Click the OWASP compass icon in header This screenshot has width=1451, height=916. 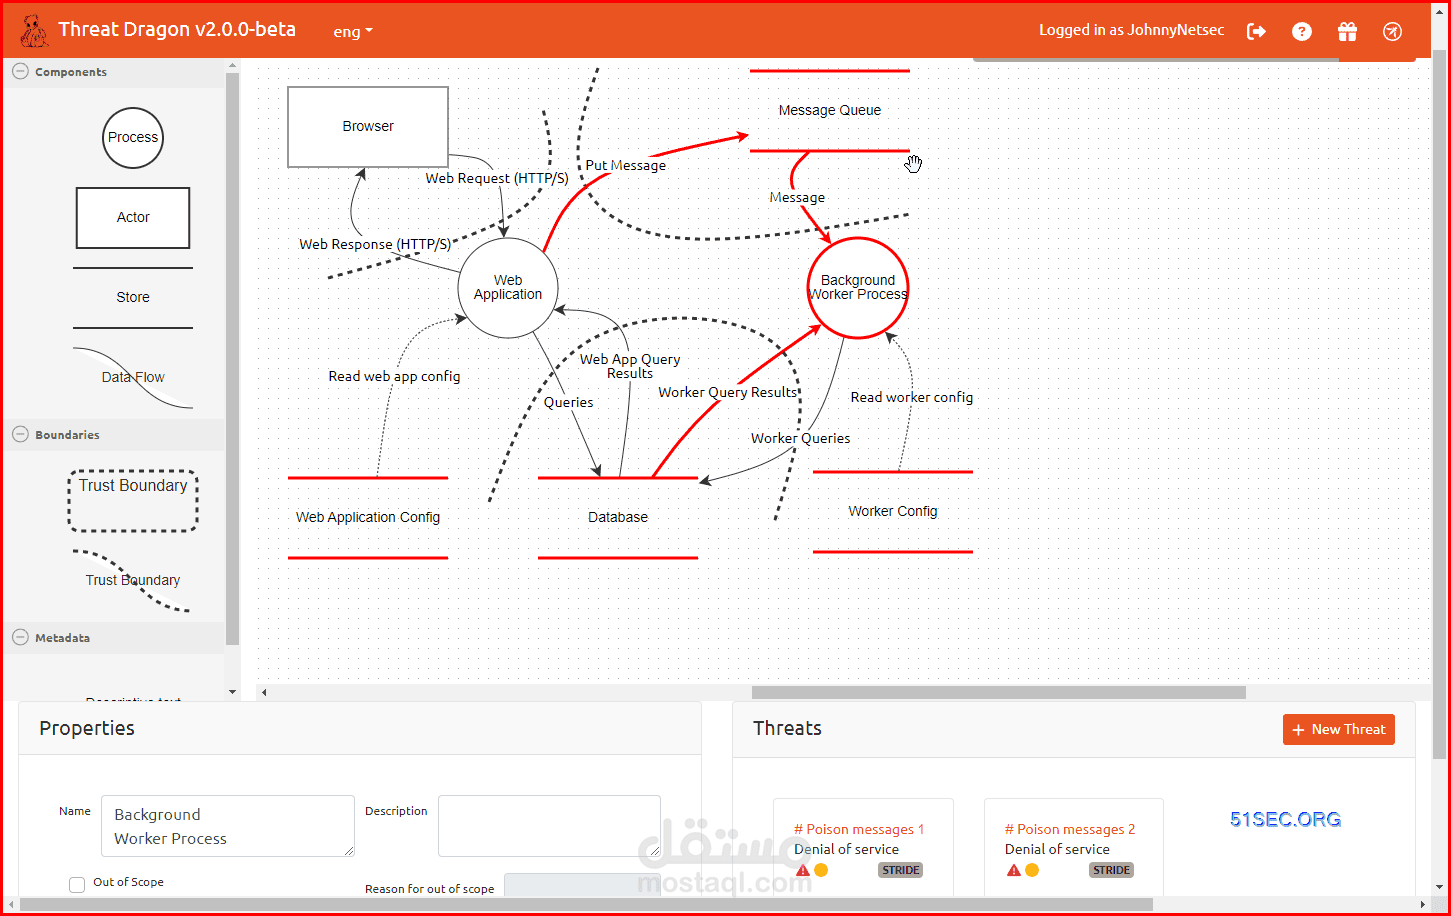(1392, 31)
